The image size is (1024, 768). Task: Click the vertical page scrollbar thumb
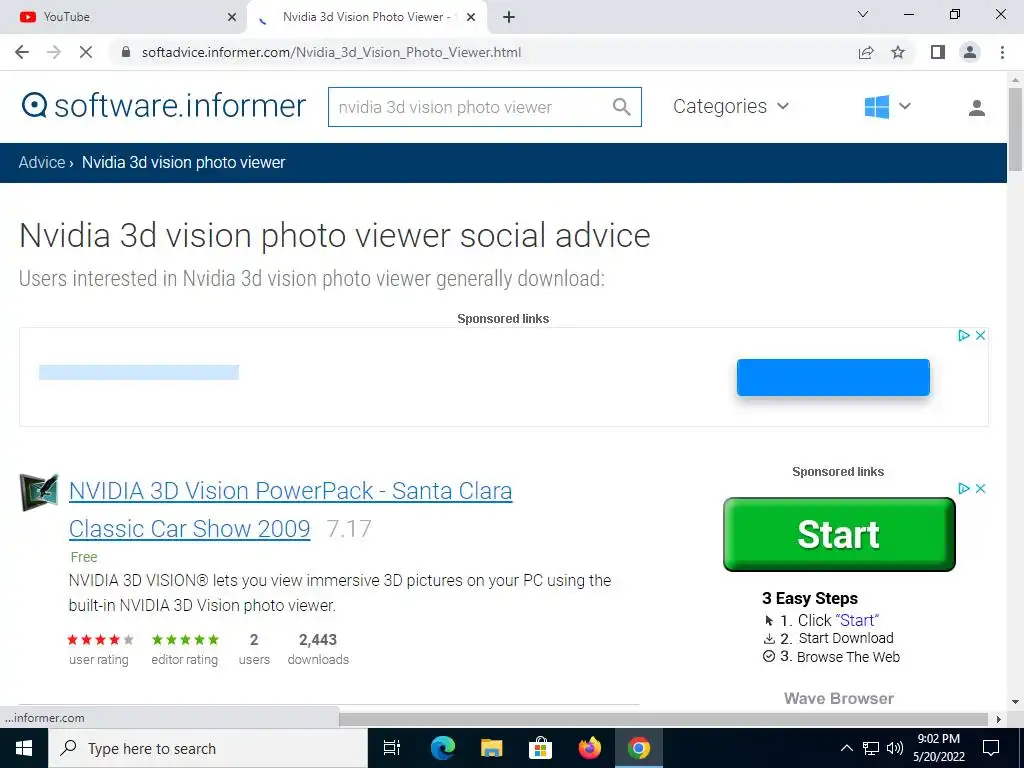(1016, 128)
